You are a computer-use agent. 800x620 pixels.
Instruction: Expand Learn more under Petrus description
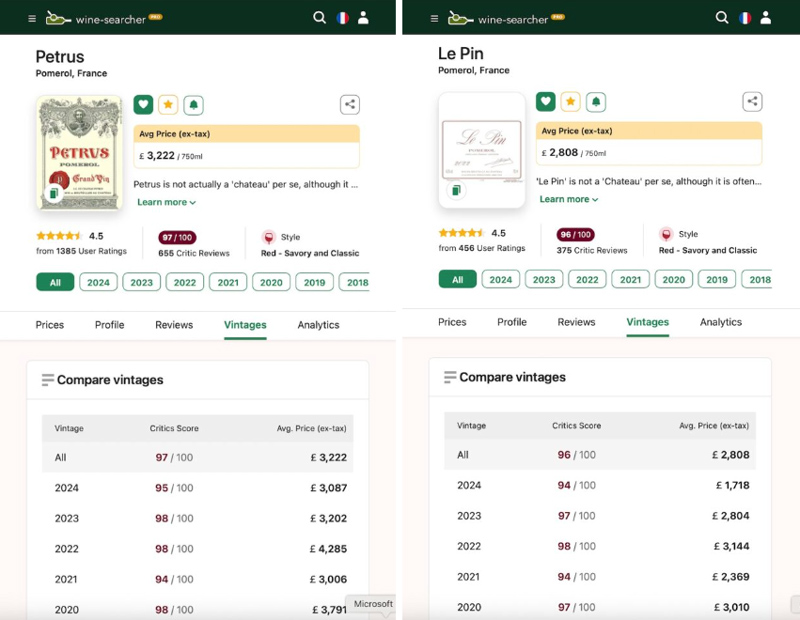pyautogui.click(x=166, y=202)
